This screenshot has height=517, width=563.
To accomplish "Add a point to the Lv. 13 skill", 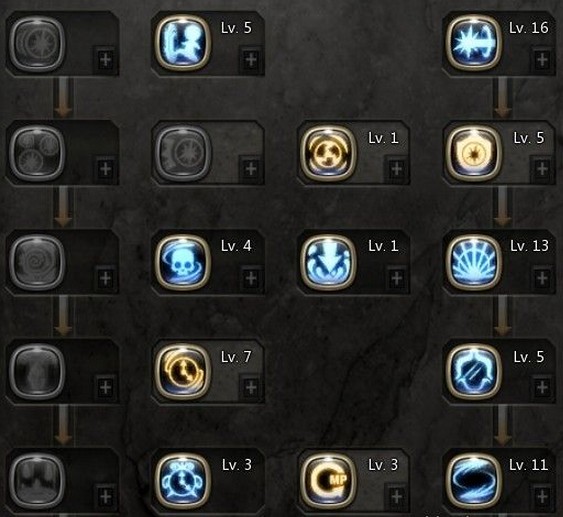I will [543, 278].
